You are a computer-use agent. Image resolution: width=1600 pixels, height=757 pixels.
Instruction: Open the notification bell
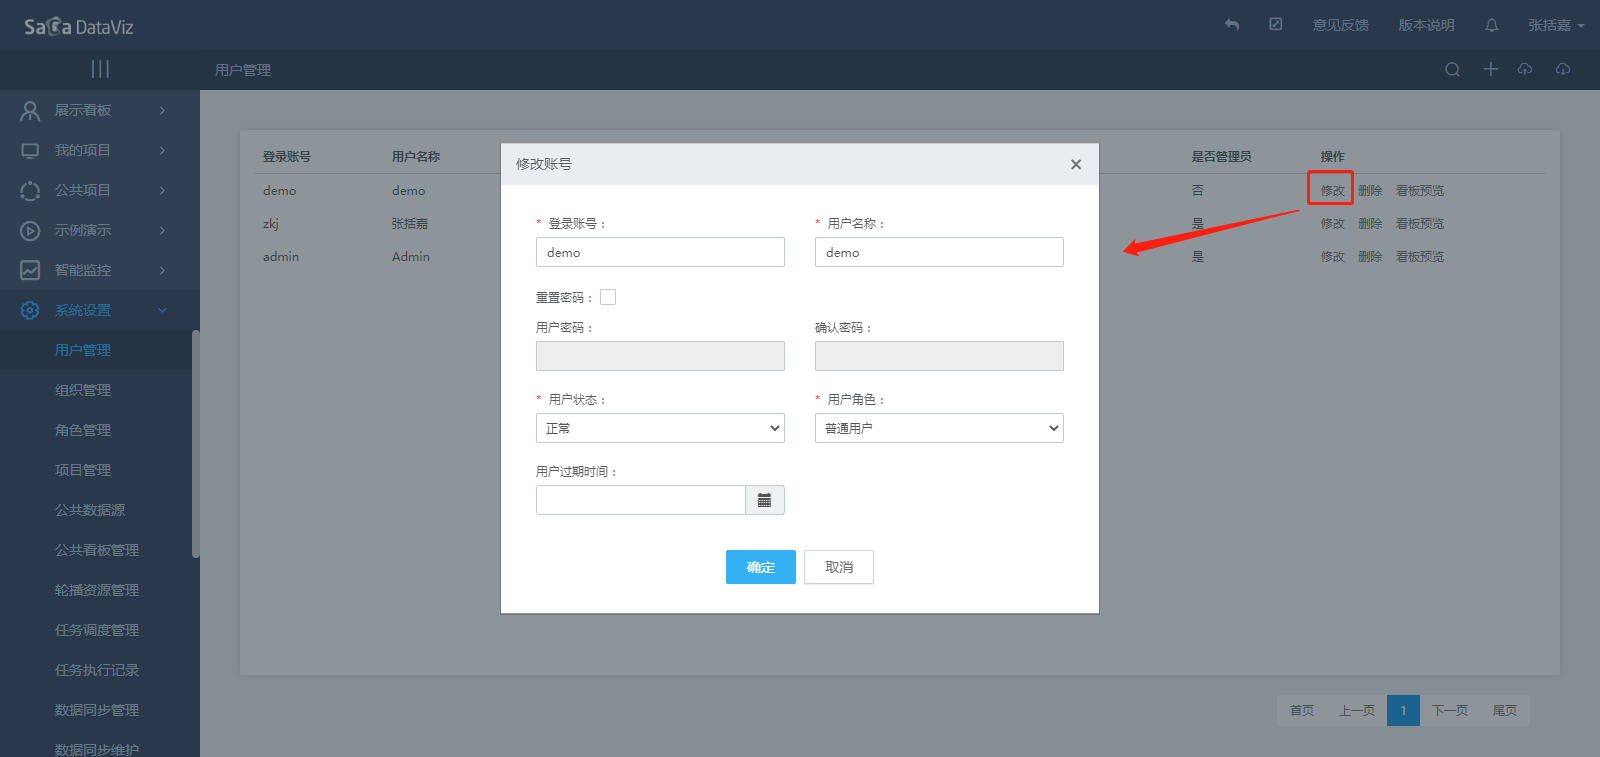tap(1492, 25)
